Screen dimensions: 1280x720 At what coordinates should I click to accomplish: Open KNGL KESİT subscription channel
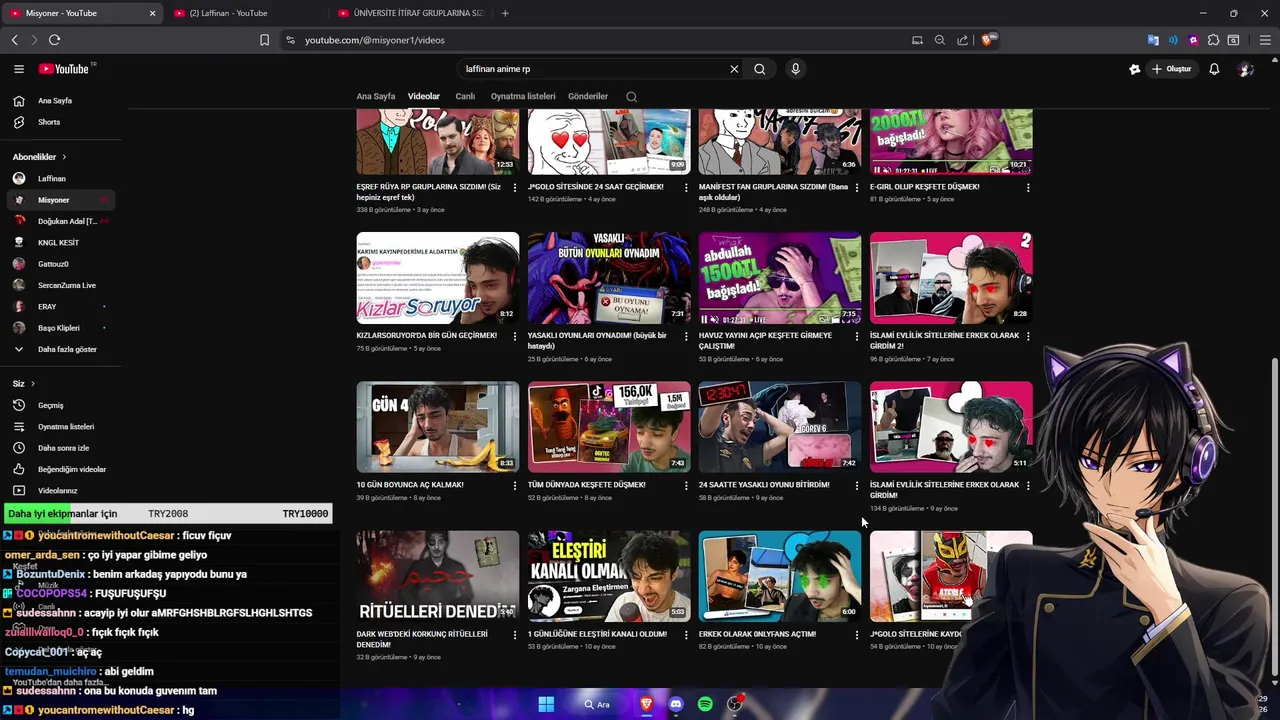(x=62, y=243)
